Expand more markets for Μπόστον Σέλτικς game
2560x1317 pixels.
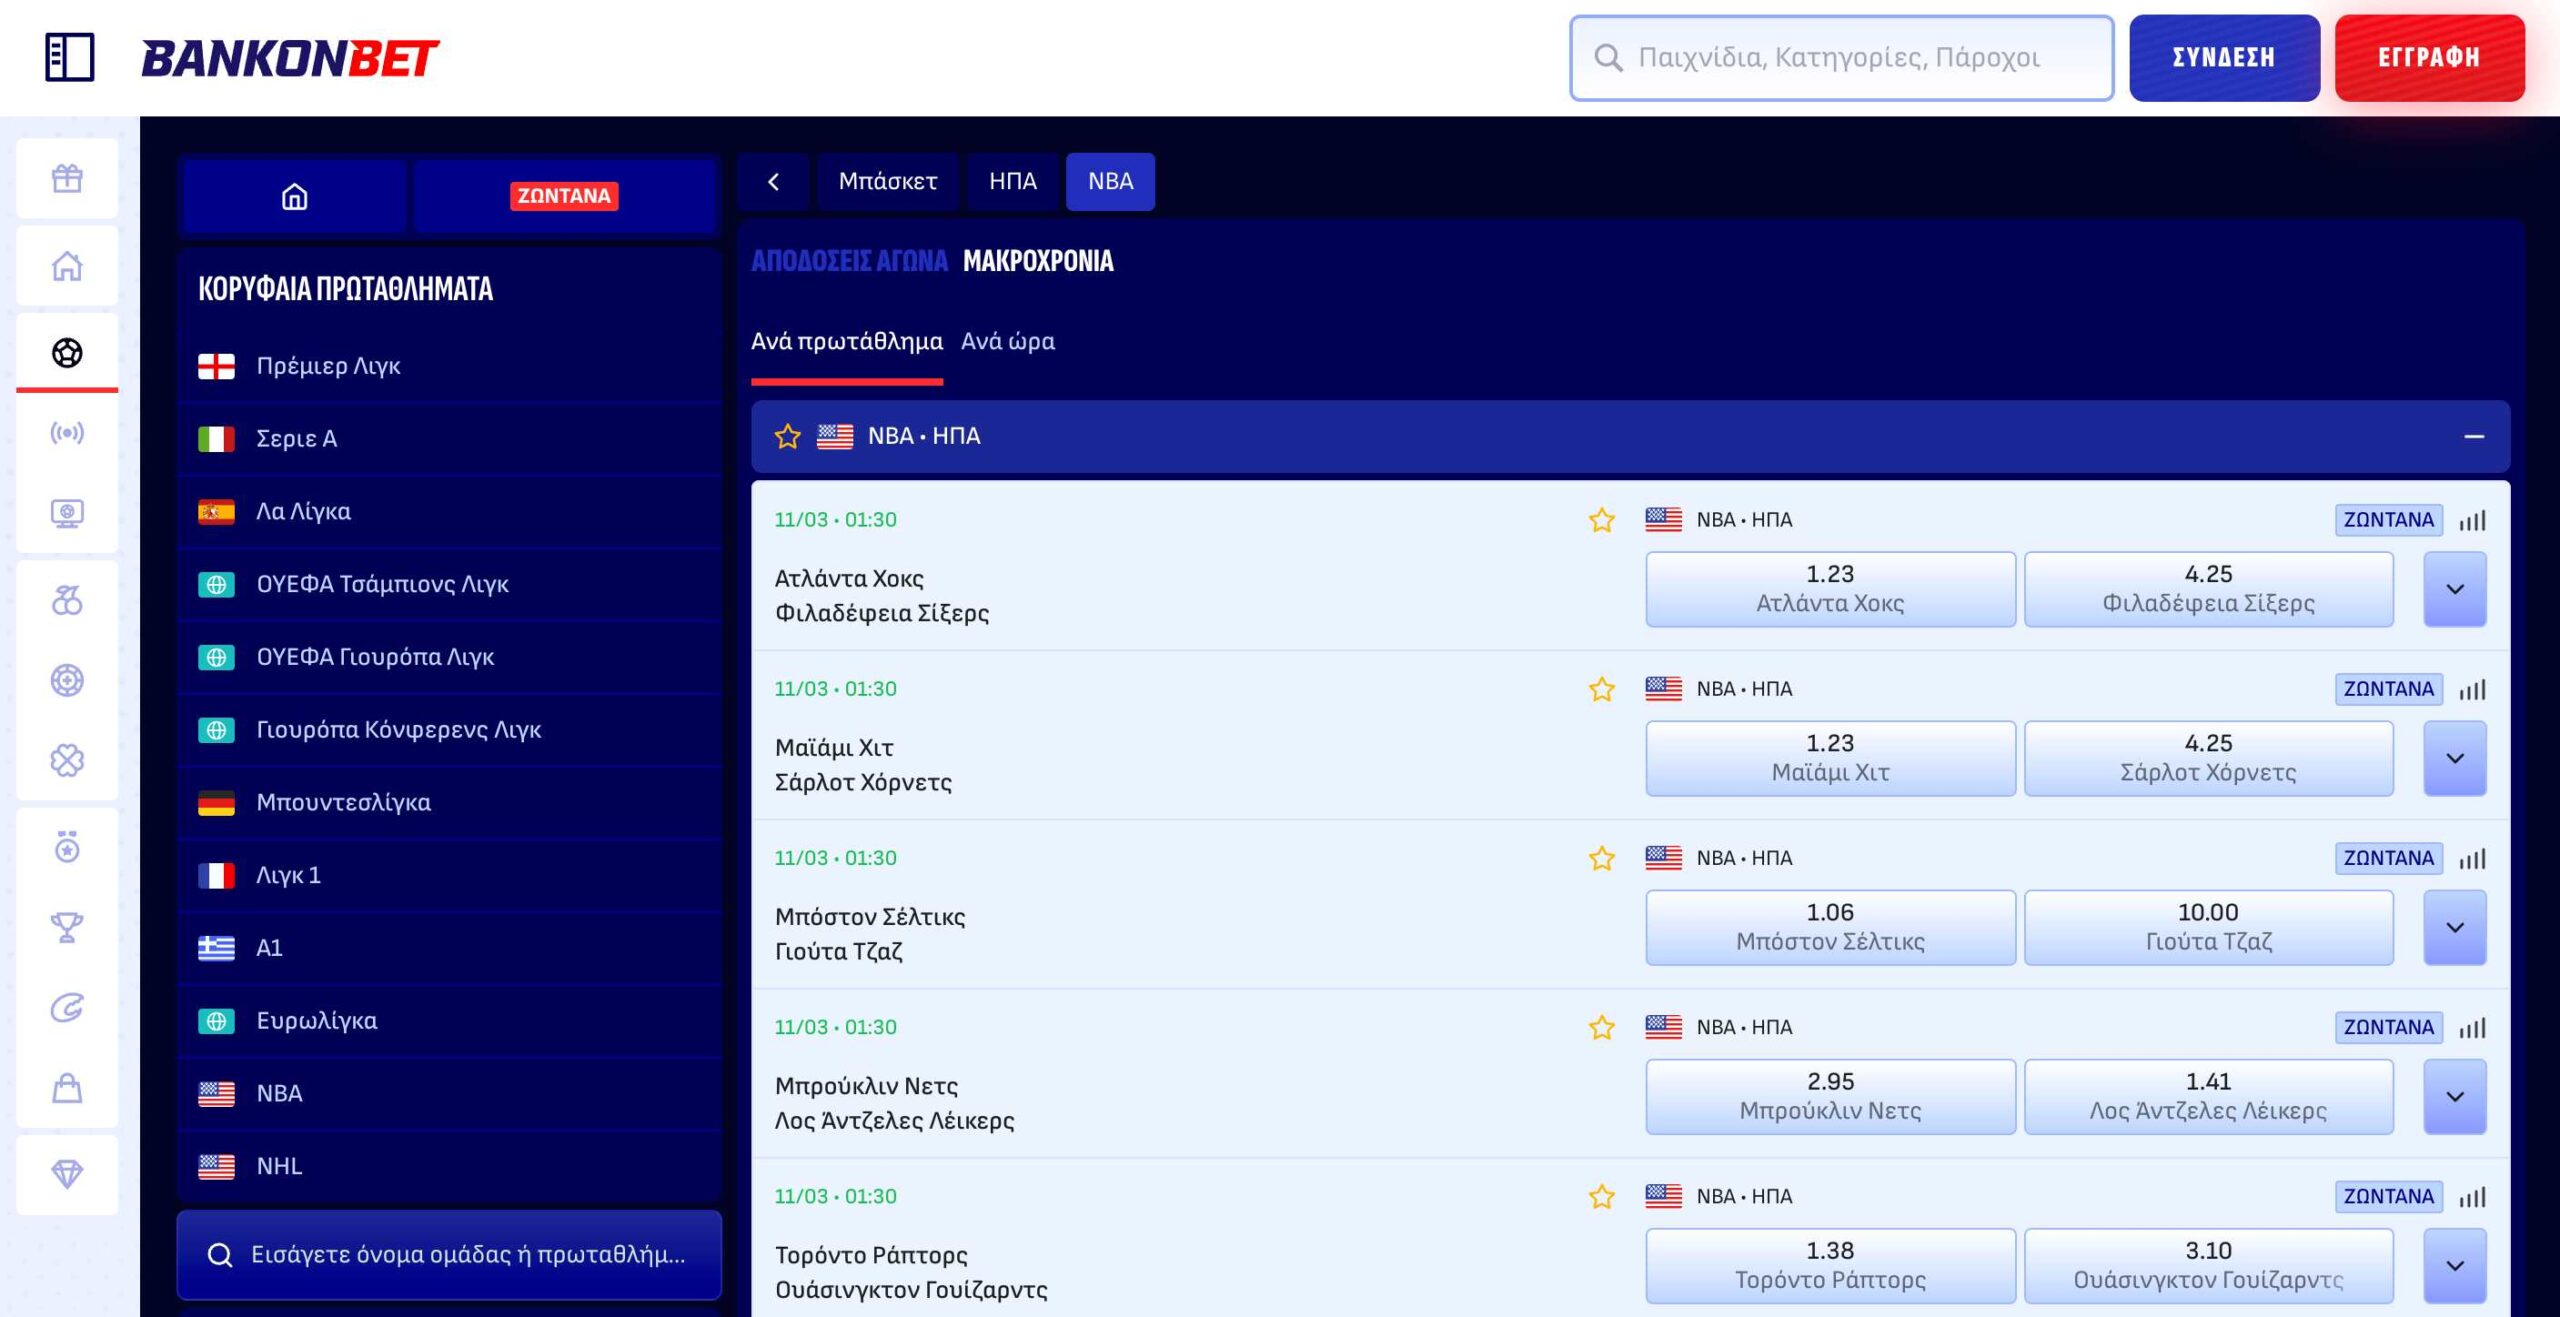click(x=2454, y=927)
